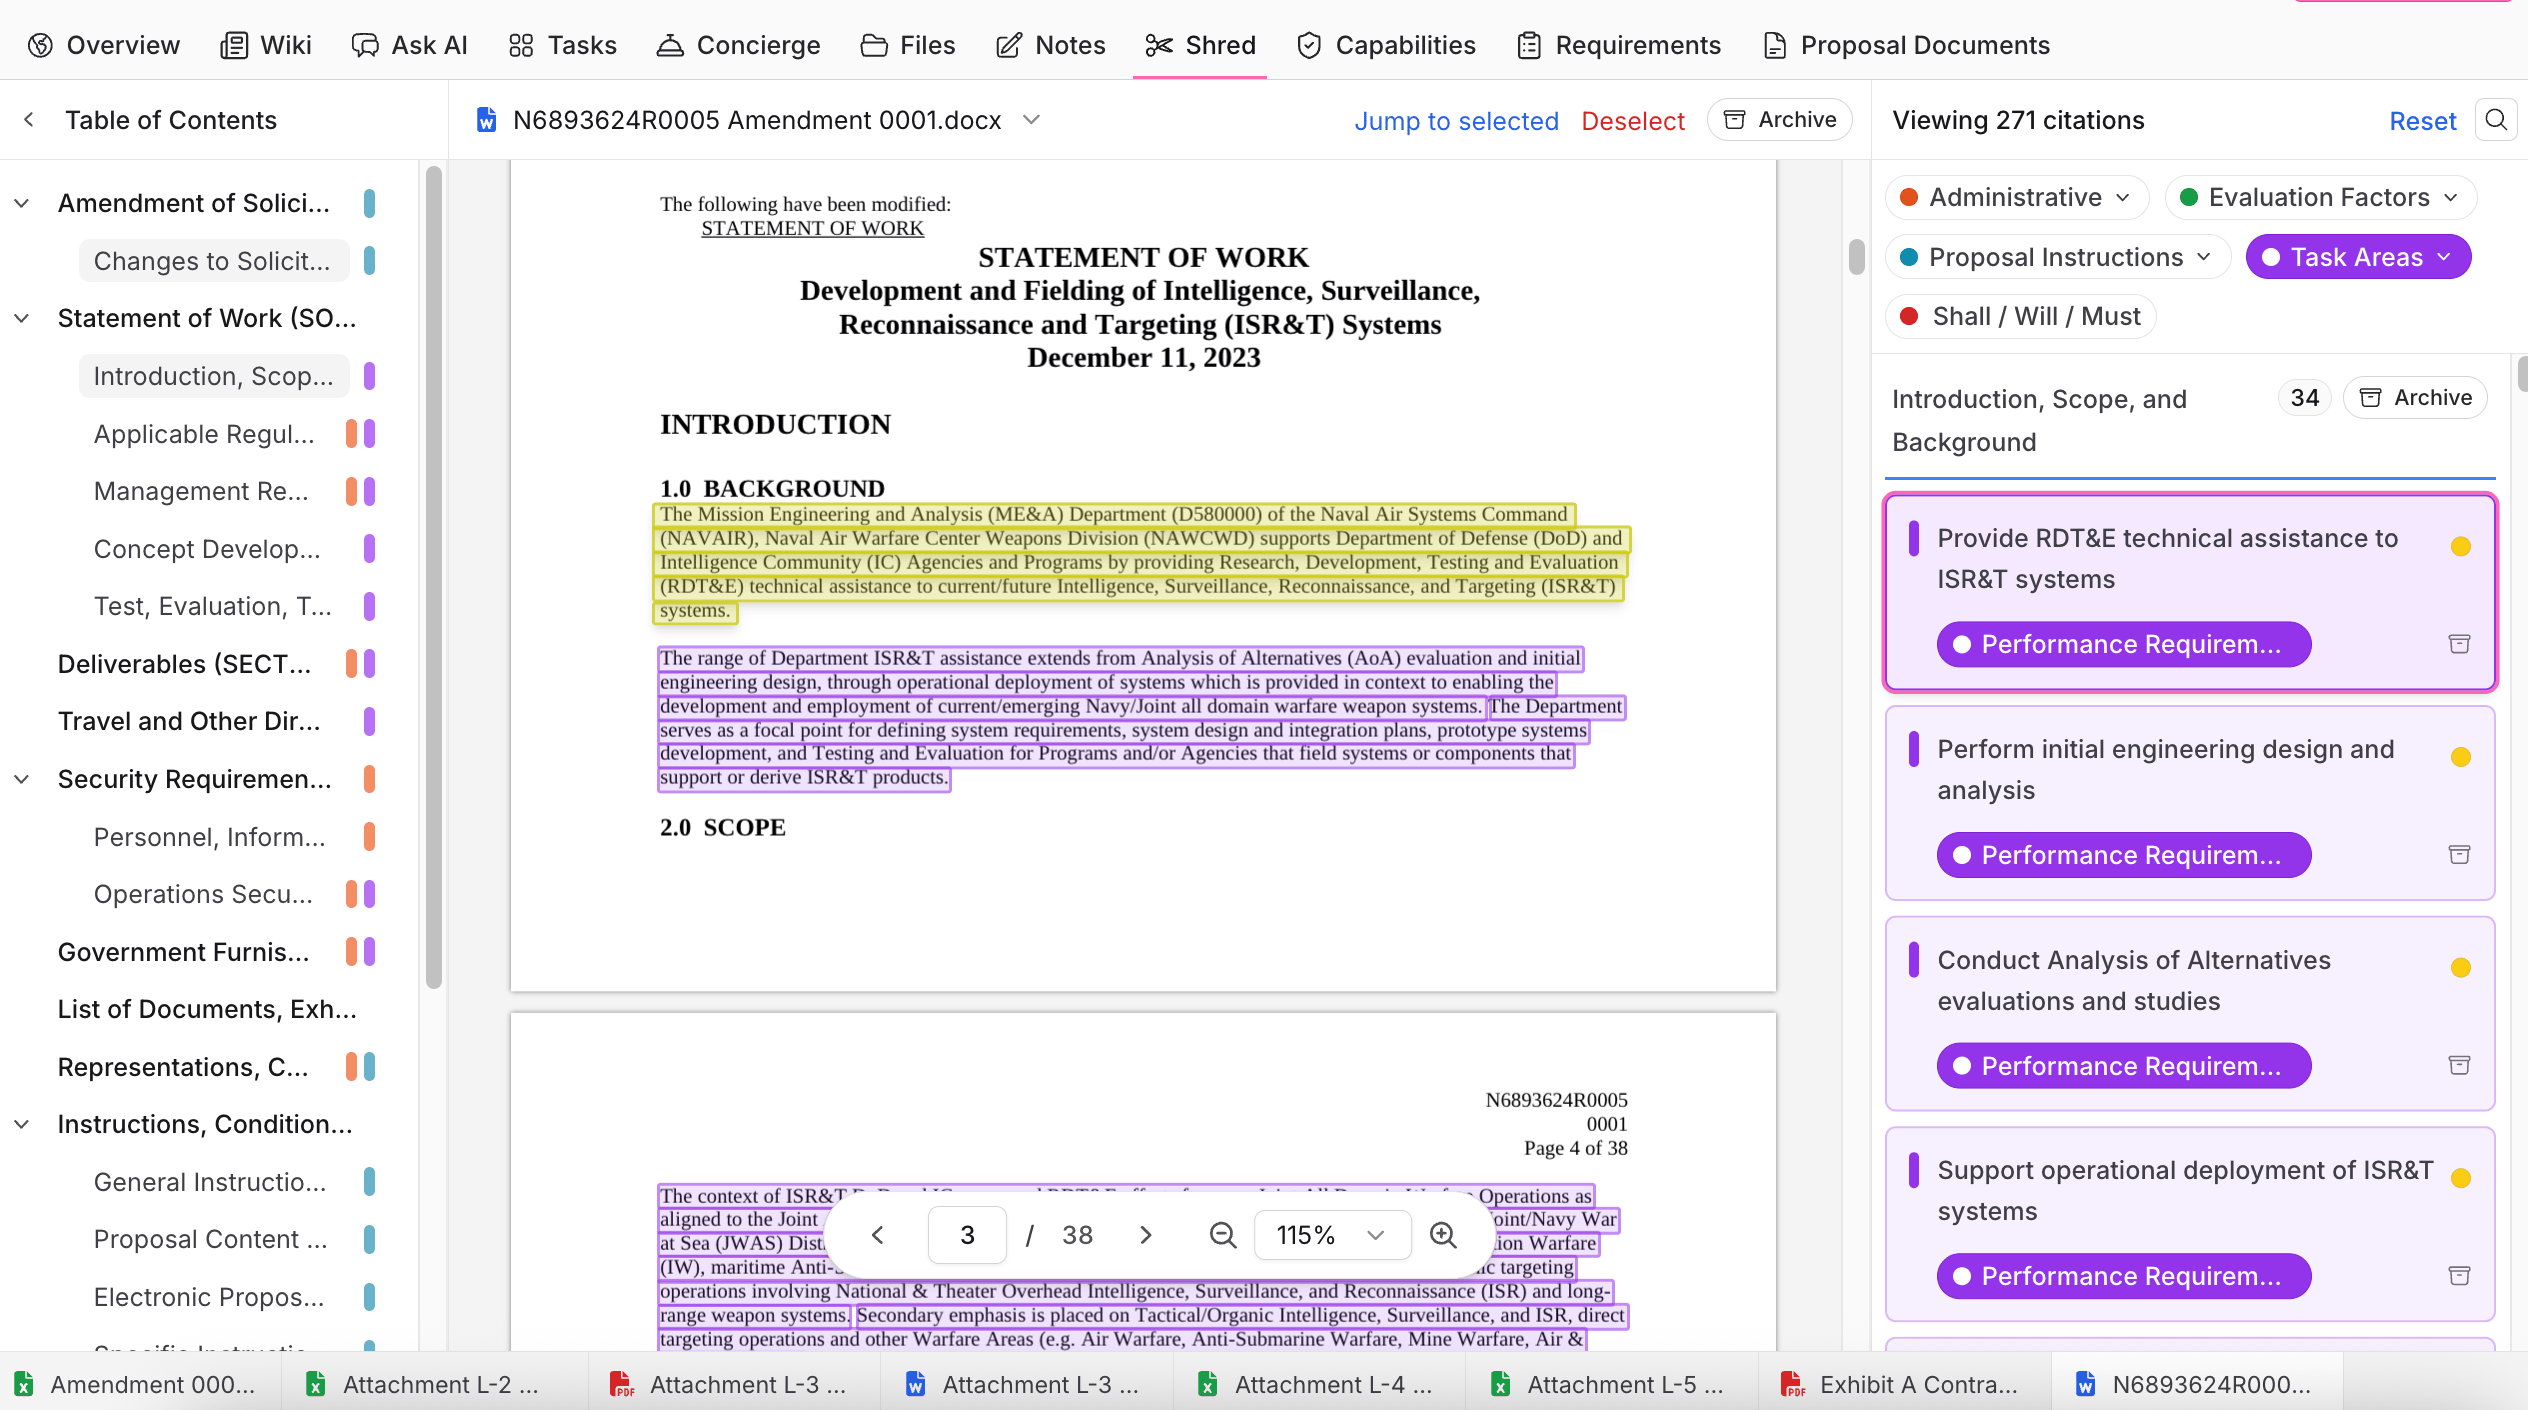Open the Capabilities tab
Image resolution: width=2528 pixels, height=1410 pixels.
point(1386,45)
